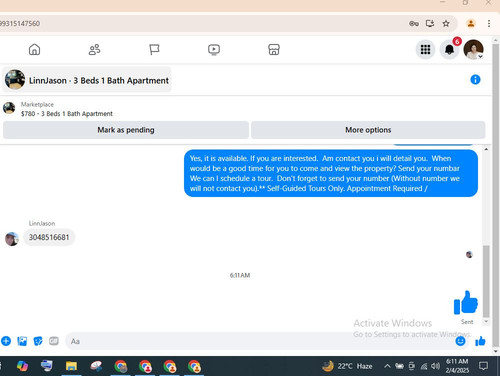The width and height of the screenshot is (500, 376).
Task: Click the browser address bar URL
Action: pos(20,24)
